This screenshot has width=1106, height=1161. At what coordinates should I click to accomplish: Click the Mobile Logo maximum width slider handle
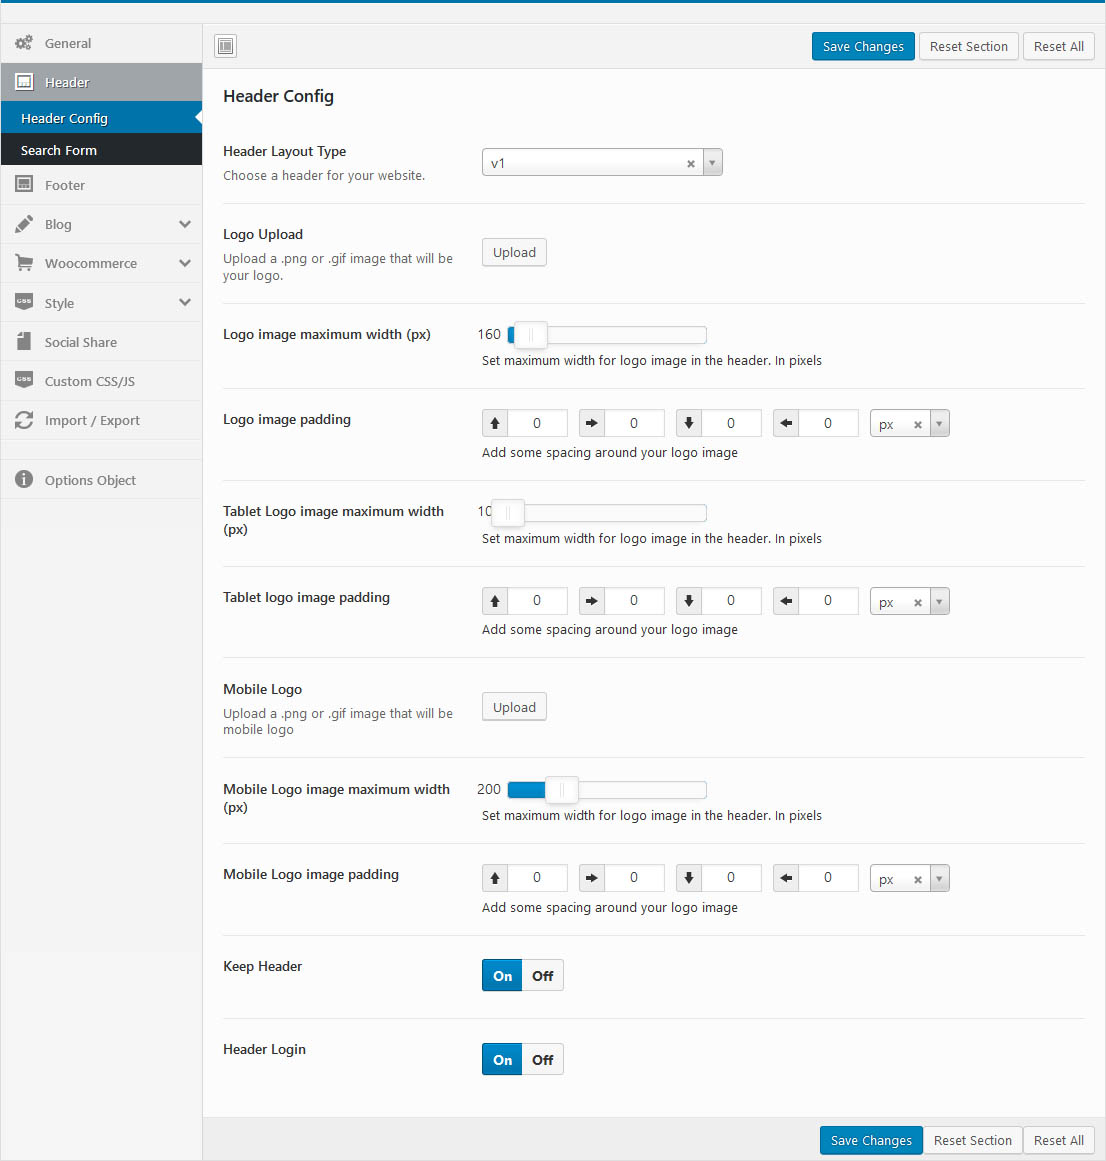[562, 790]
